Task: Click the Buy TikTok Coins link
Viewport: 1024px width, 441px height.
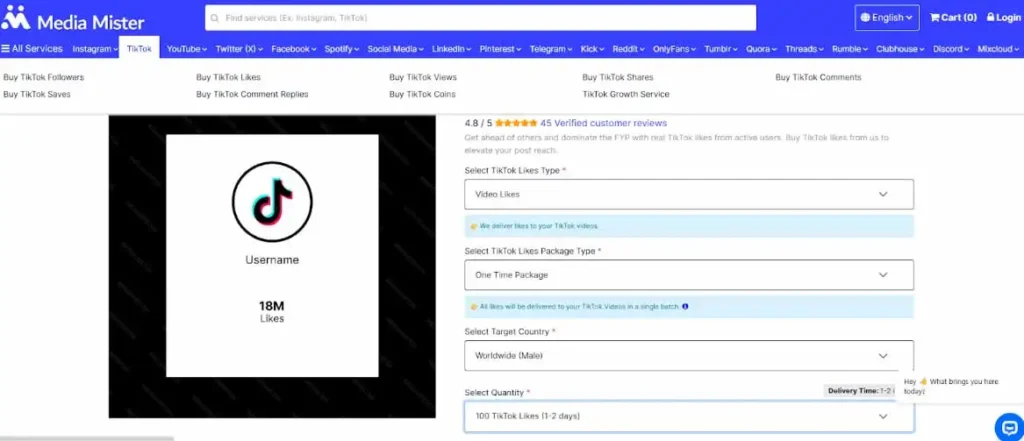Action: pyautogui.click(x=422, y=94)
